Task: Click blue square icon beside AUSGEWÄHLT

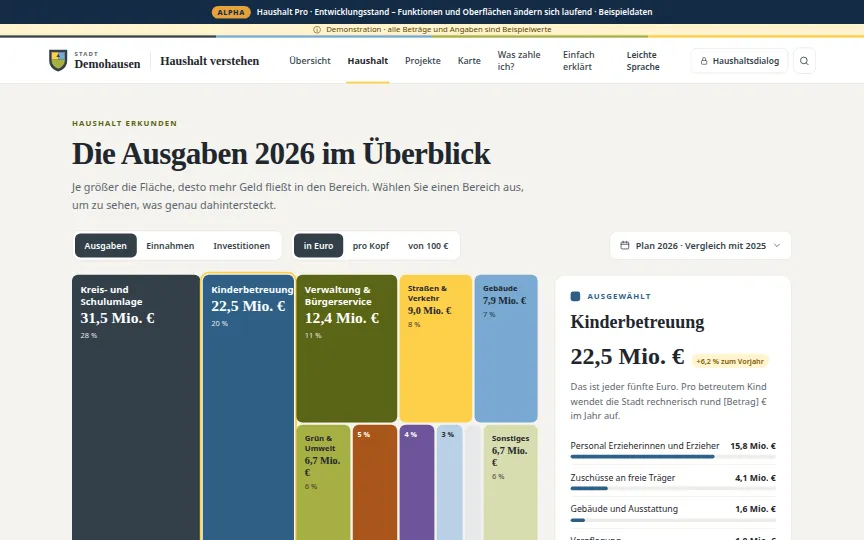Action: [575, 296]
